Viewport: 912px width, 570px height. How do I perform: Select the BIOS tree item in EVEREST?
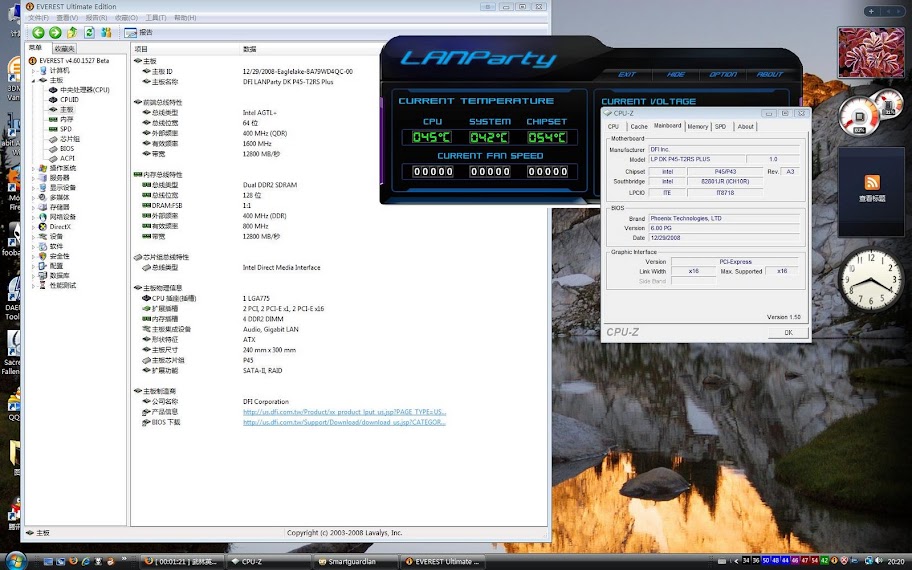tap(62, 148)
